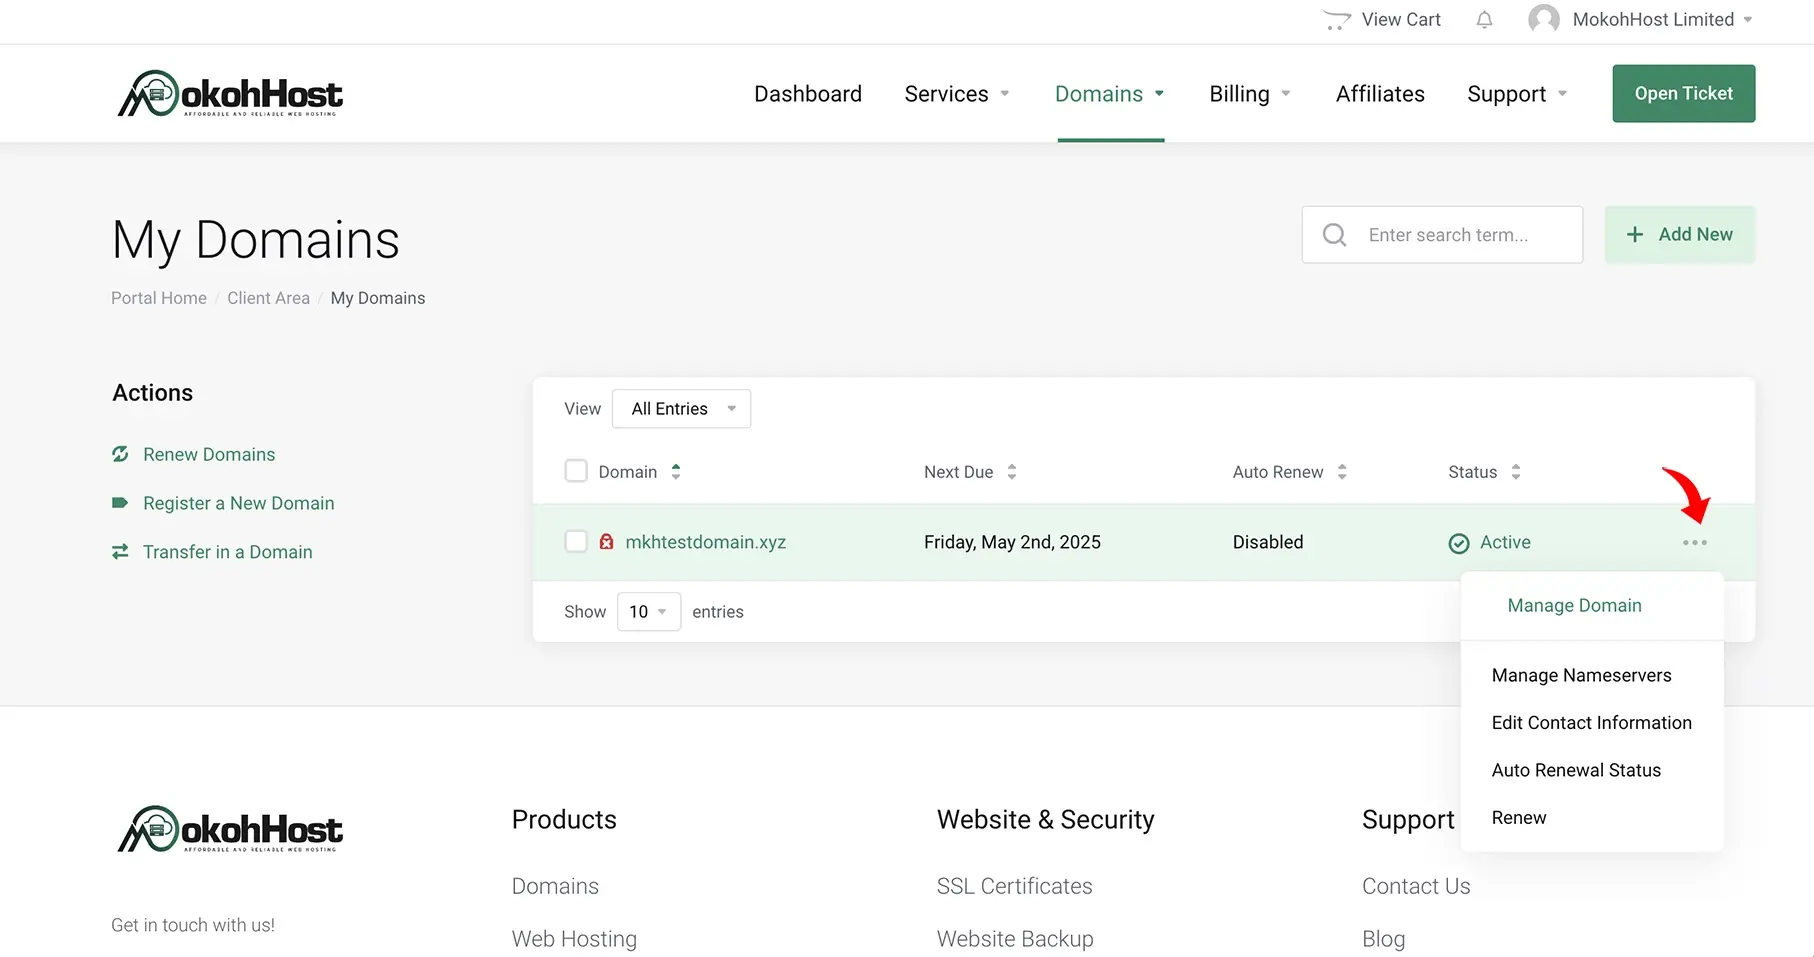Select Renew in the row menu
The height and width of the screenshot is (957, 1814).
coord(1519,818)
